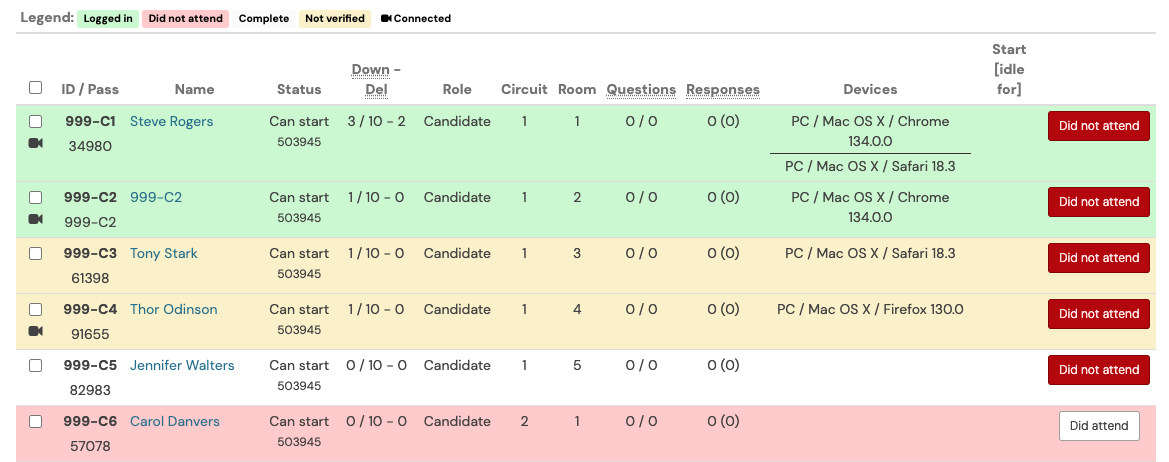Open the Steve Rogers candidate link
1169x462 pixels.
pos(171,121)
